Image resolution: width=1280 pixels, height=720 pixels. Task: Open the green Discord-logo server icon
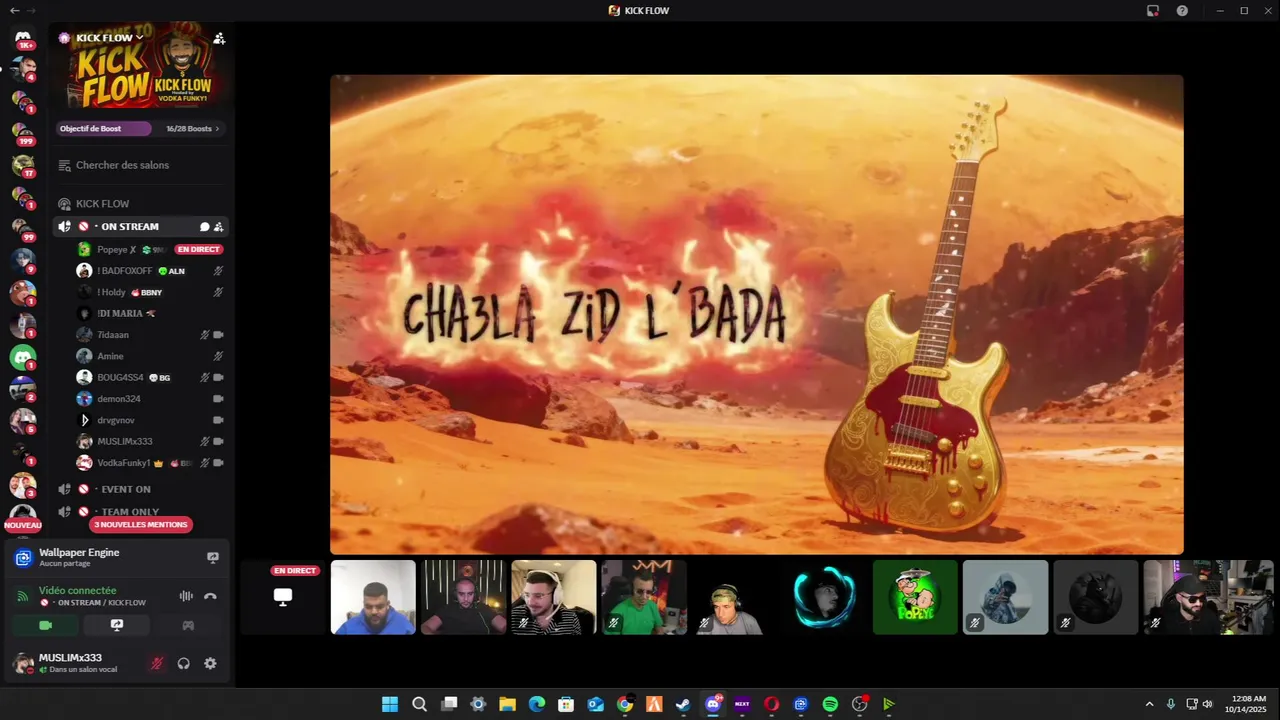pos(23,357)
